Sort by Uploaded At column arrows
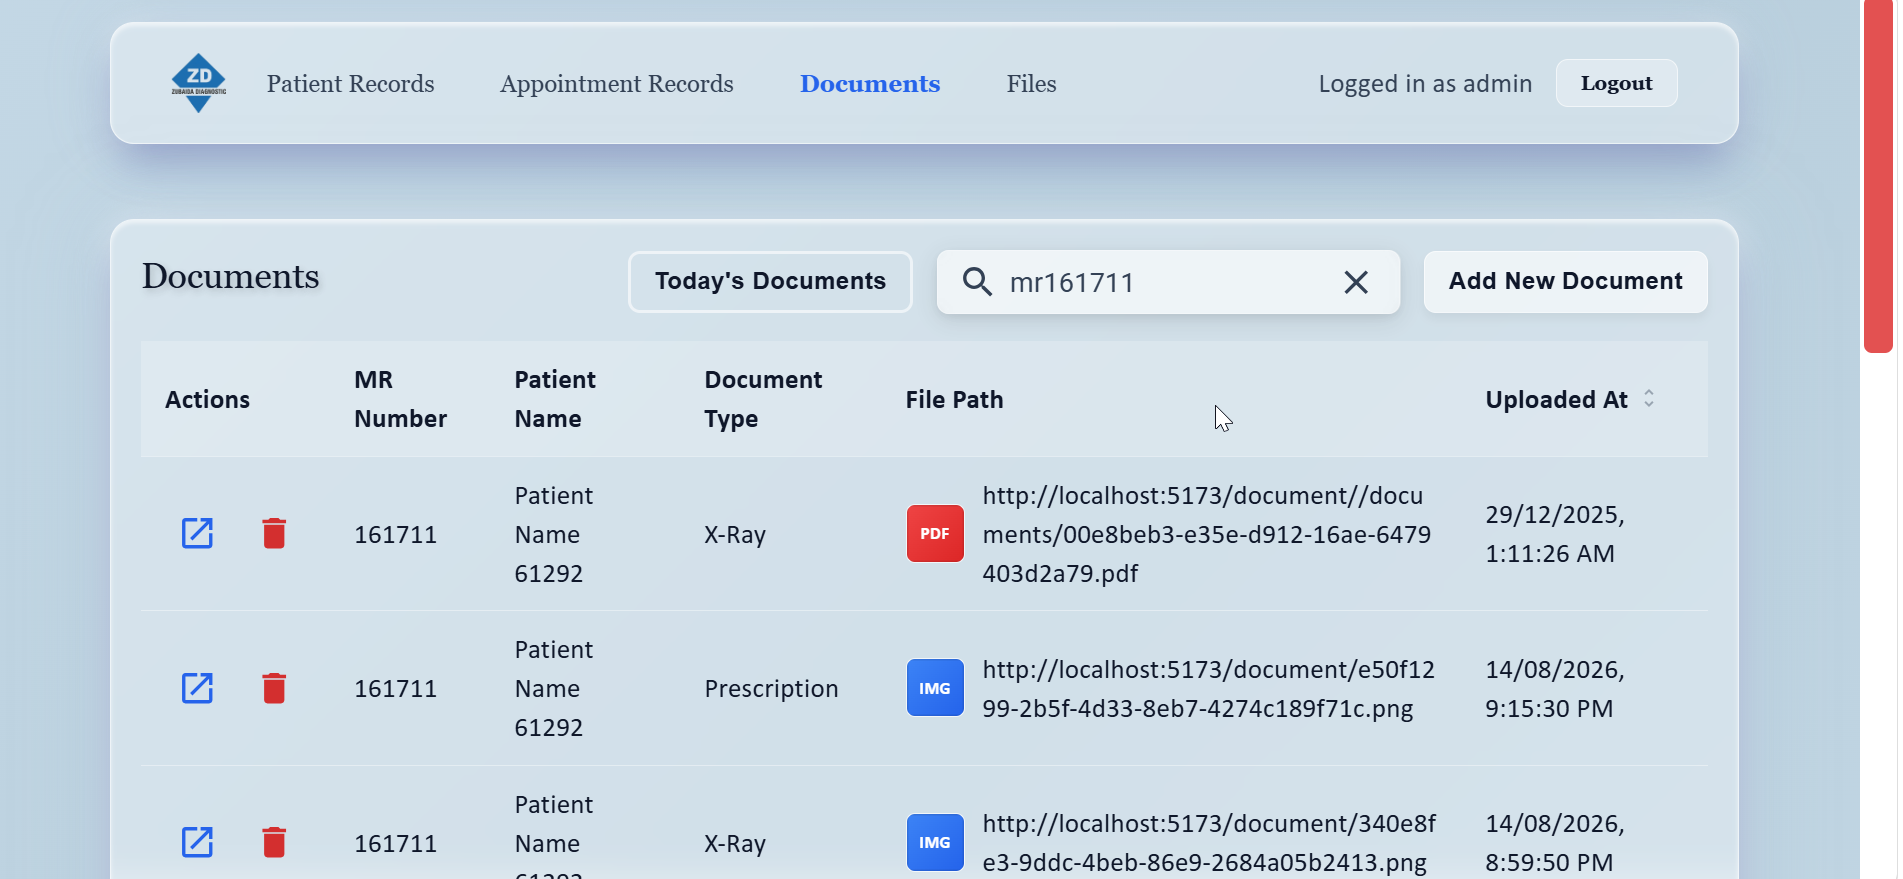 point(1649,398)
